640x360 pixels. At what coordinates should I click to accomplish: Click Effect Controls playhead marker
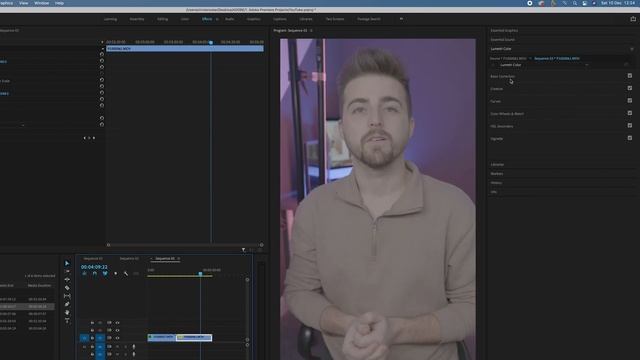tap(211, 42)
